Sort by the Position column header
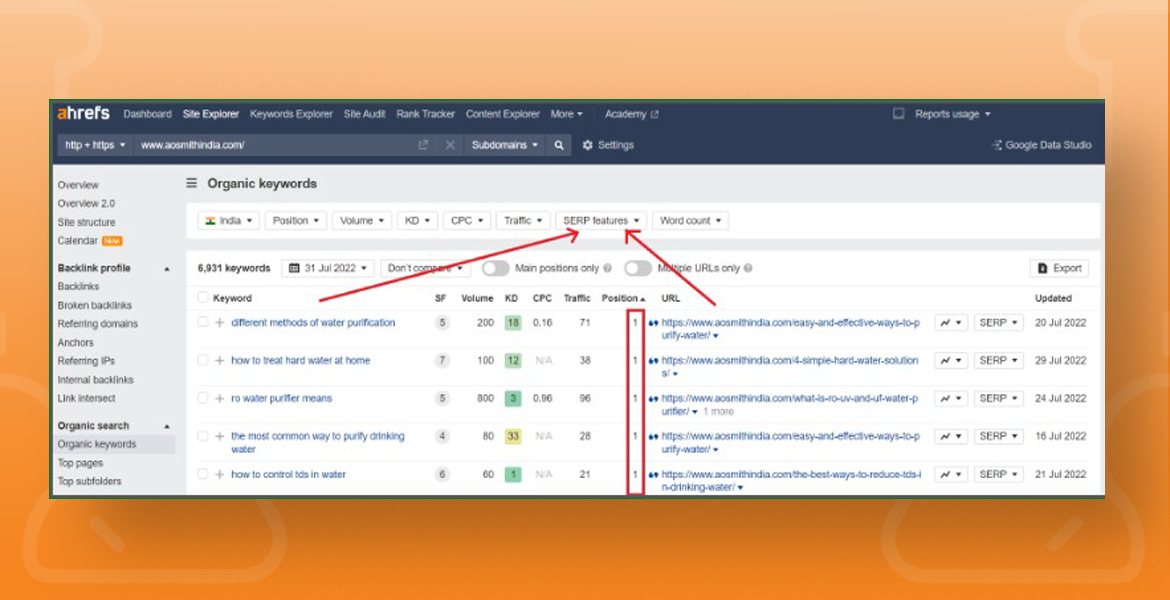Image resolution: width=1170 pixels, height=600 pixels. 623,298
